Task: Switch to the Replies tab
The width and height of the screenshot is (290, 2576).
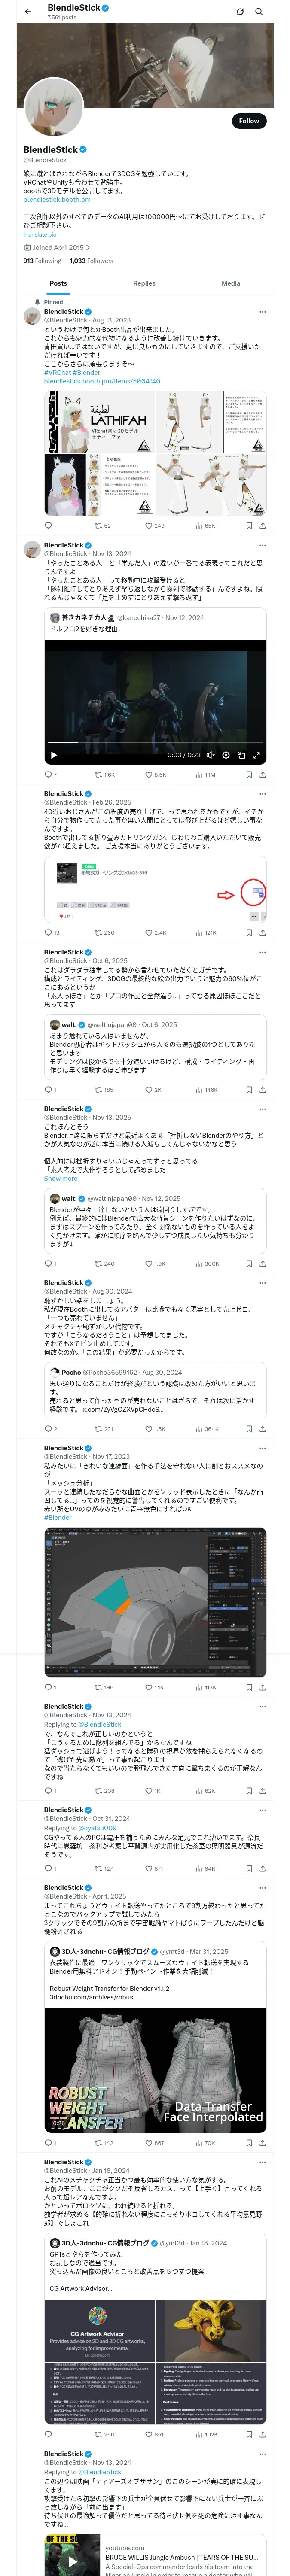Action: (144, 283)
